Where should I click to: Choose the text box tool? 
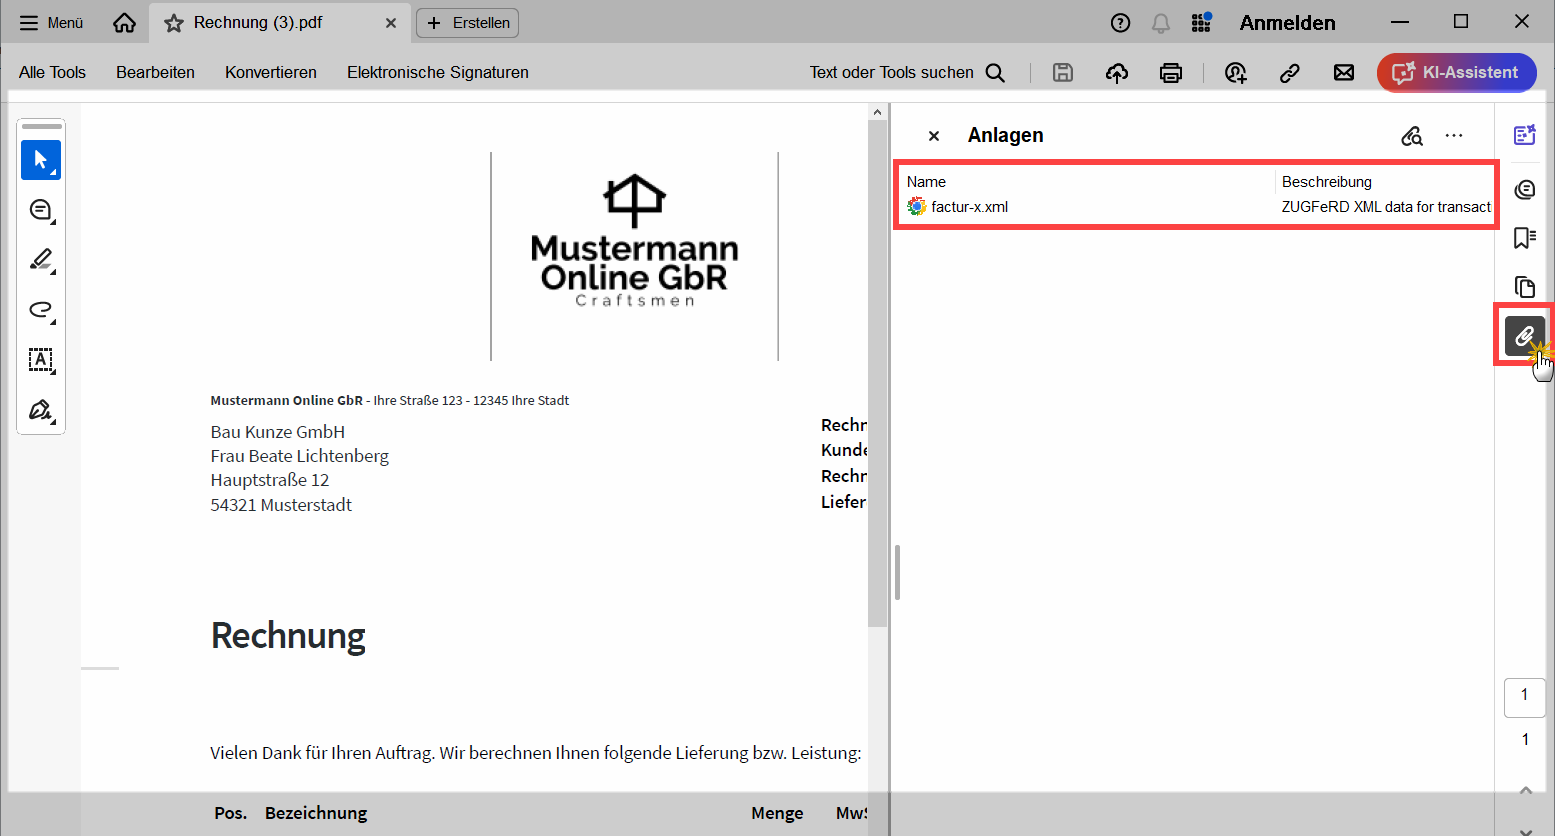click(41, 360)
